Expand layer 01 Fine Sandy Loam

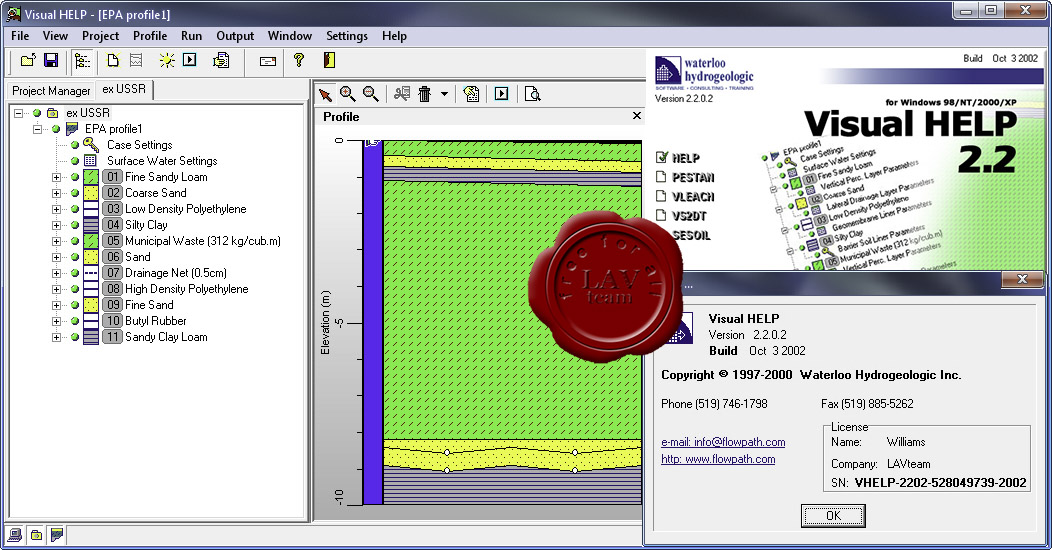(x=56, y=177)
